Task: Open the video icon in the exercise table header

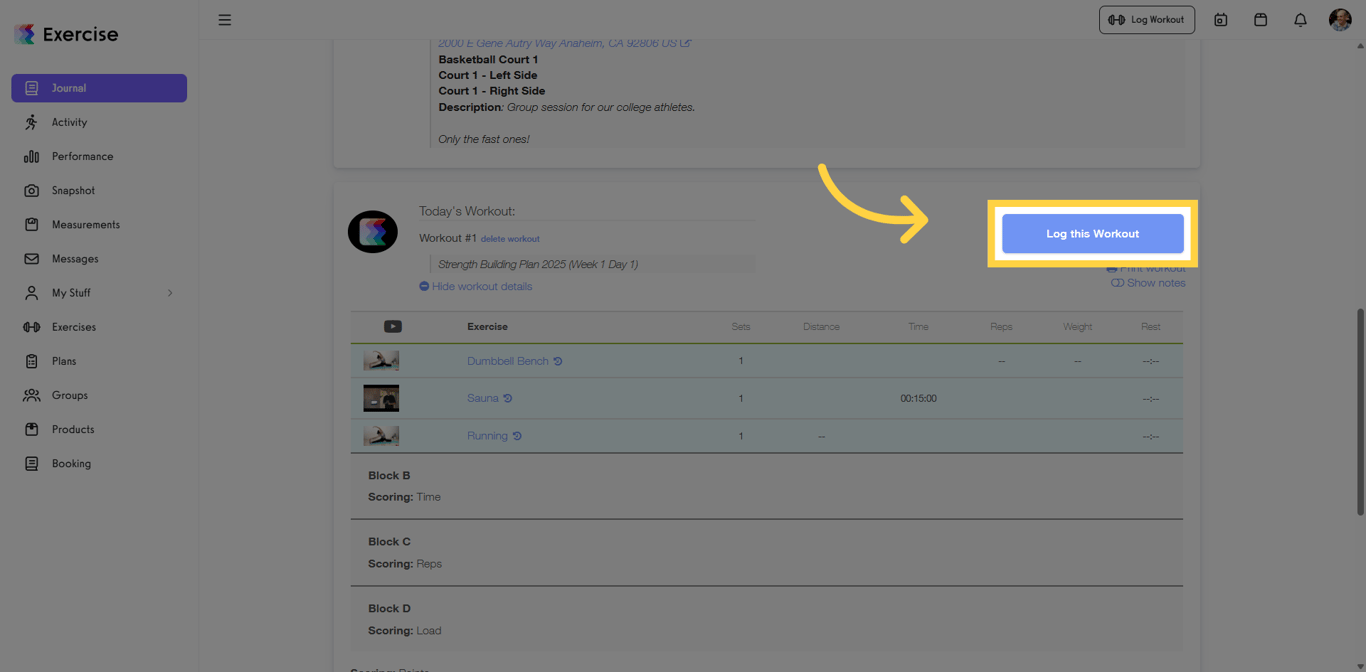Action: click(x=393, y=326)
